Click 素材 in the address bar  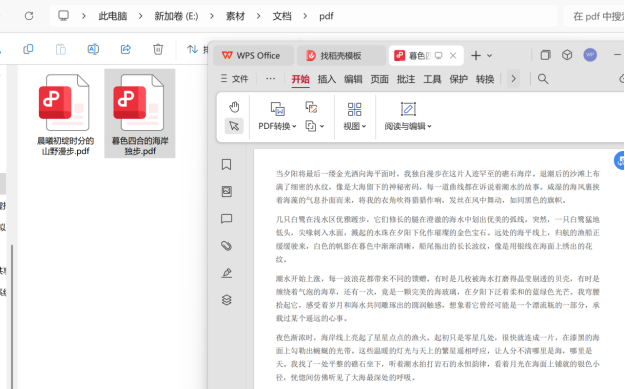click(235, 16)
